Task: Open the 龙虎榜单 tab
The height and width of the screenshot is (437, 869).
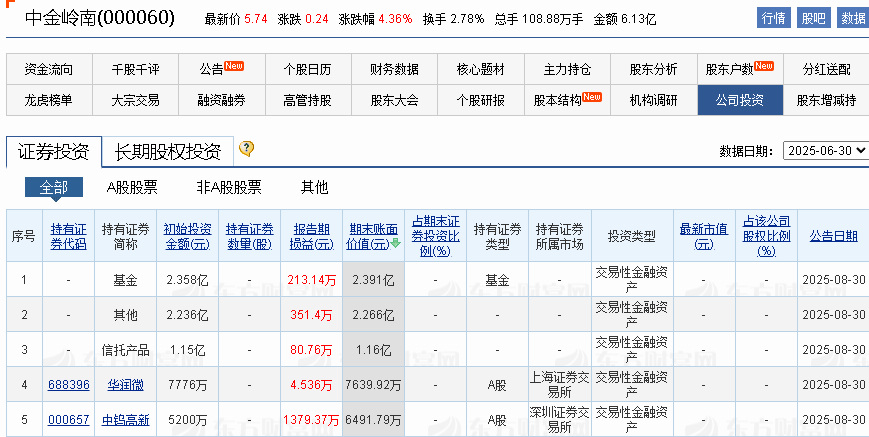Action: (x=49, y=100)
